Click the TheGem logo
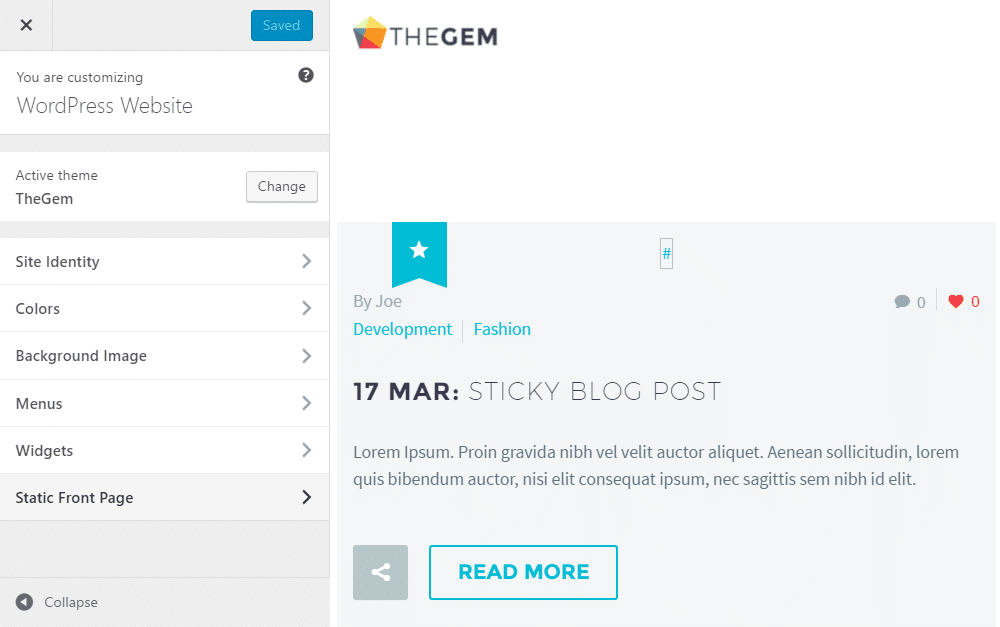The image size is (1000, 627). [424, 33]
